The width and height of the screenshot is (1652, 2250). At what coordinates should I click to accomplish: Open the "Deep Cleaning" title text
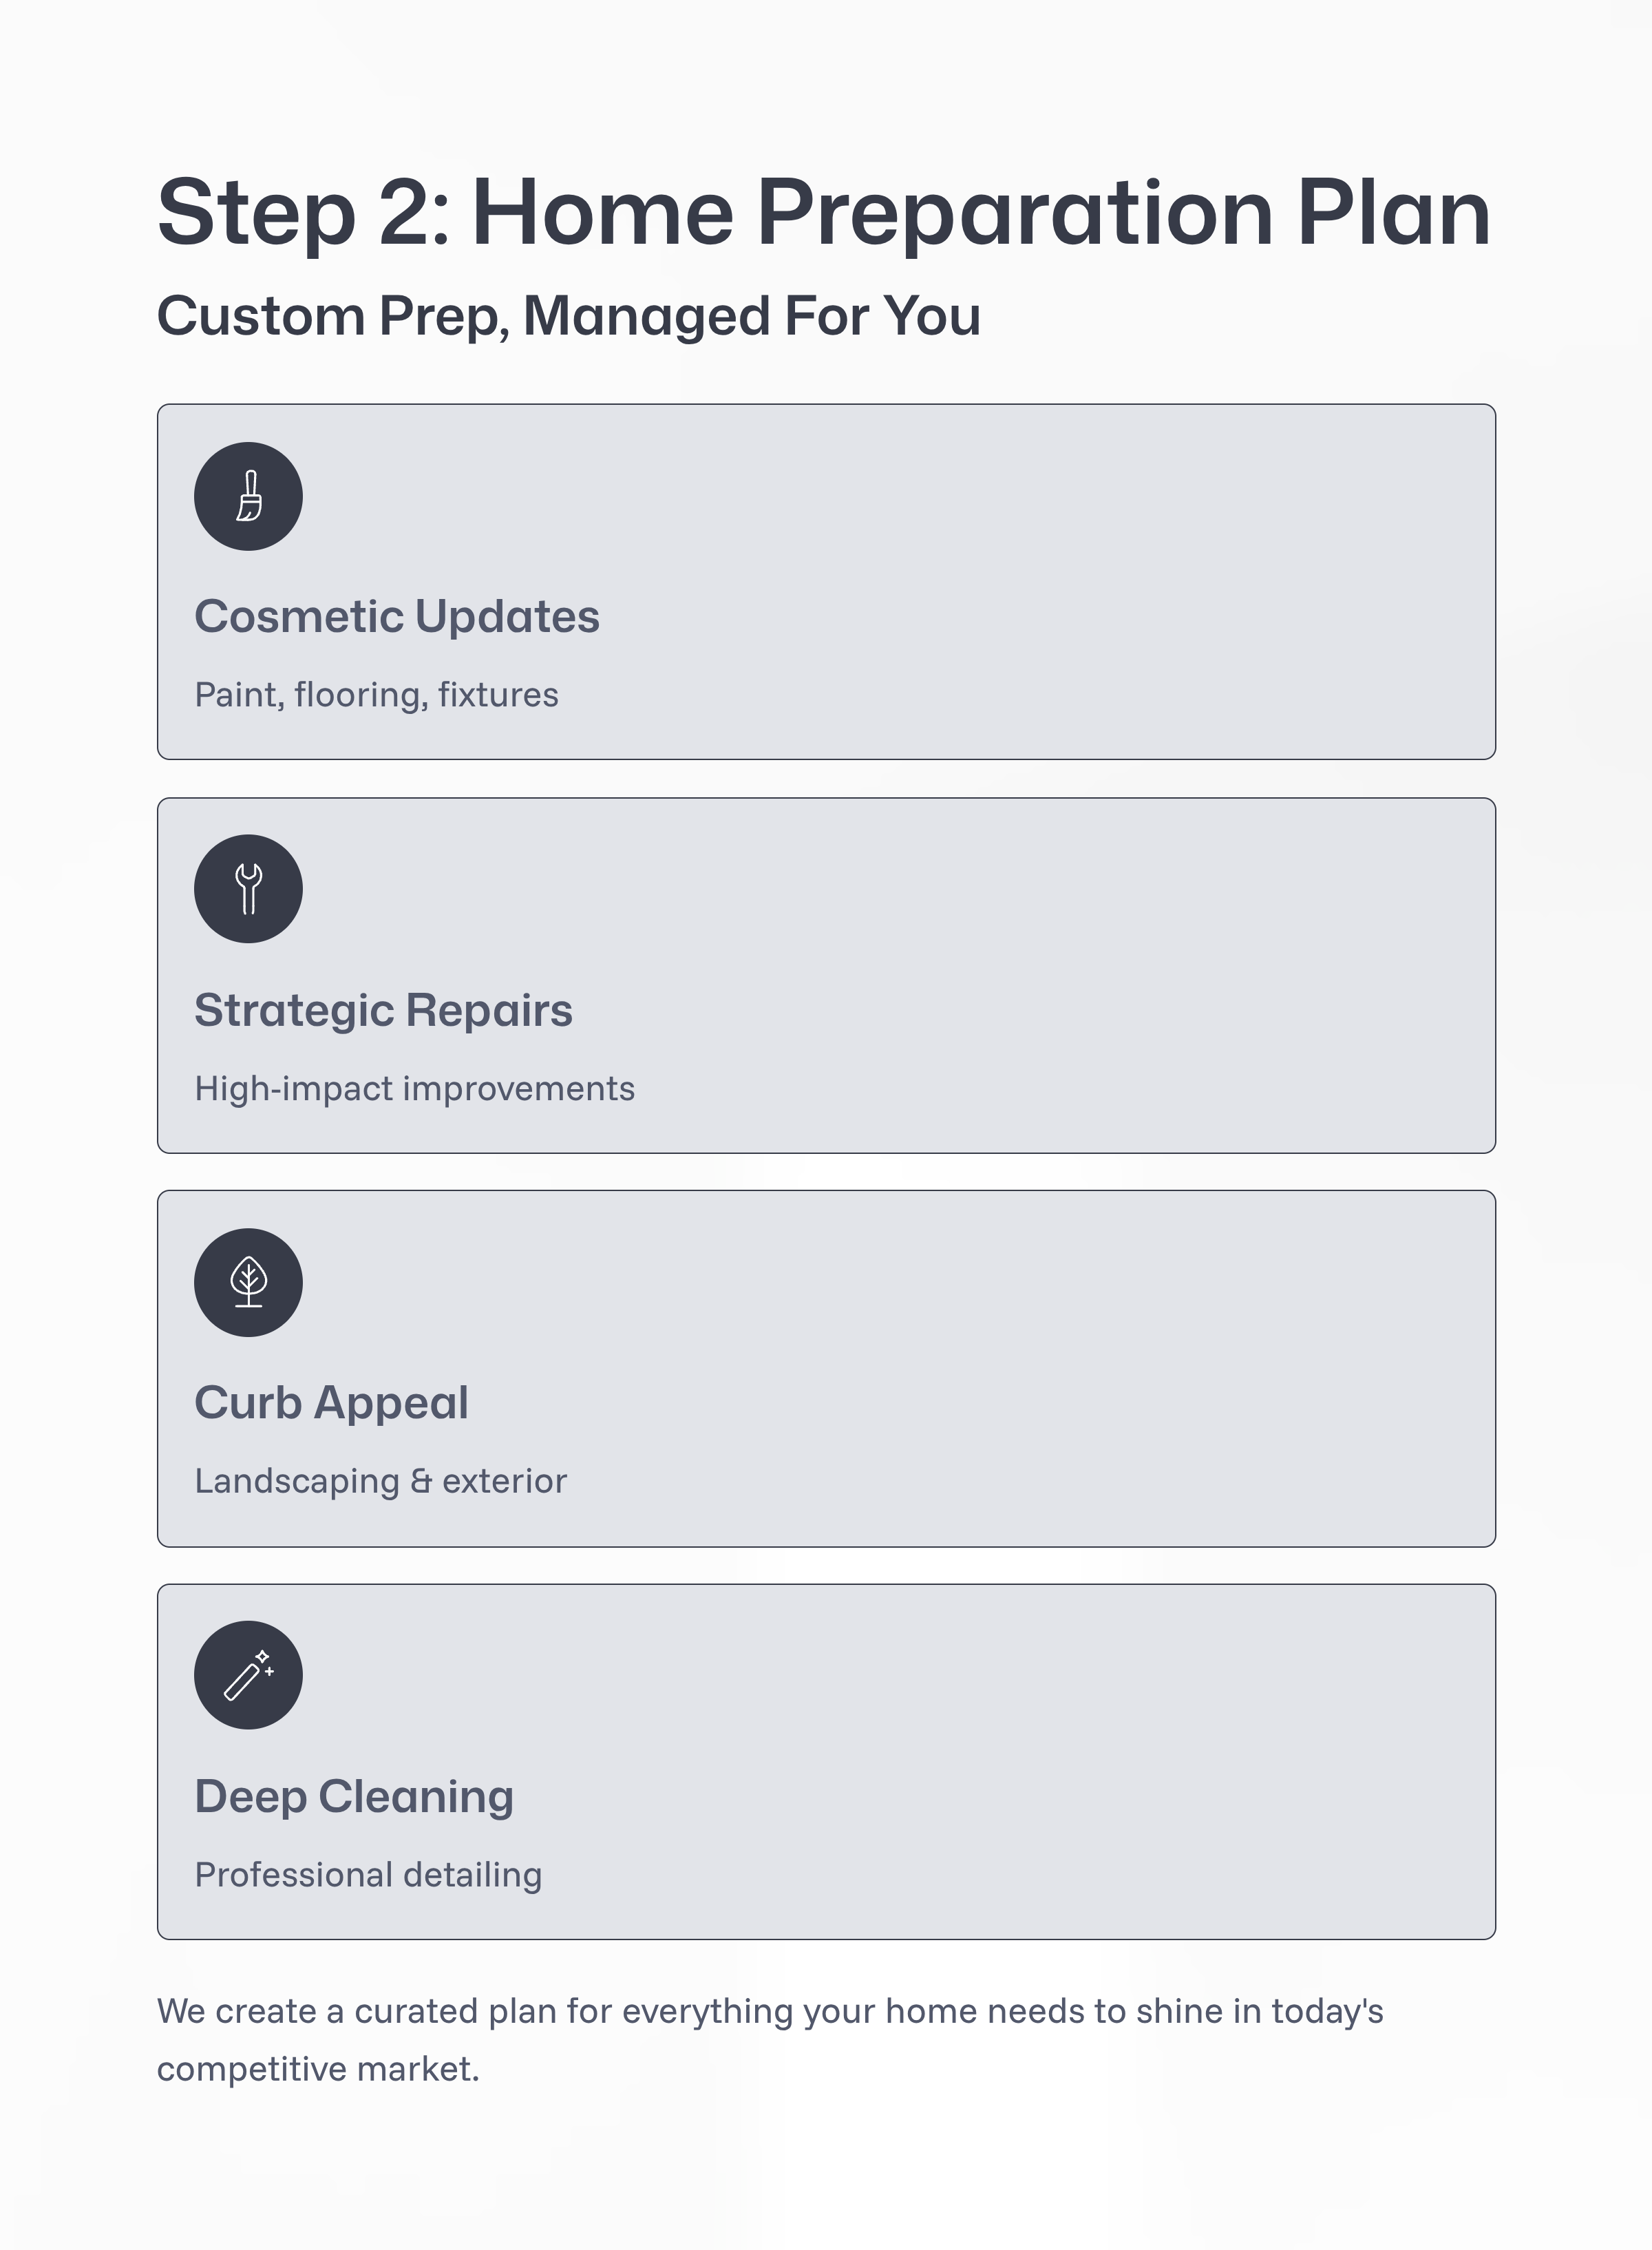(354, 1796)
